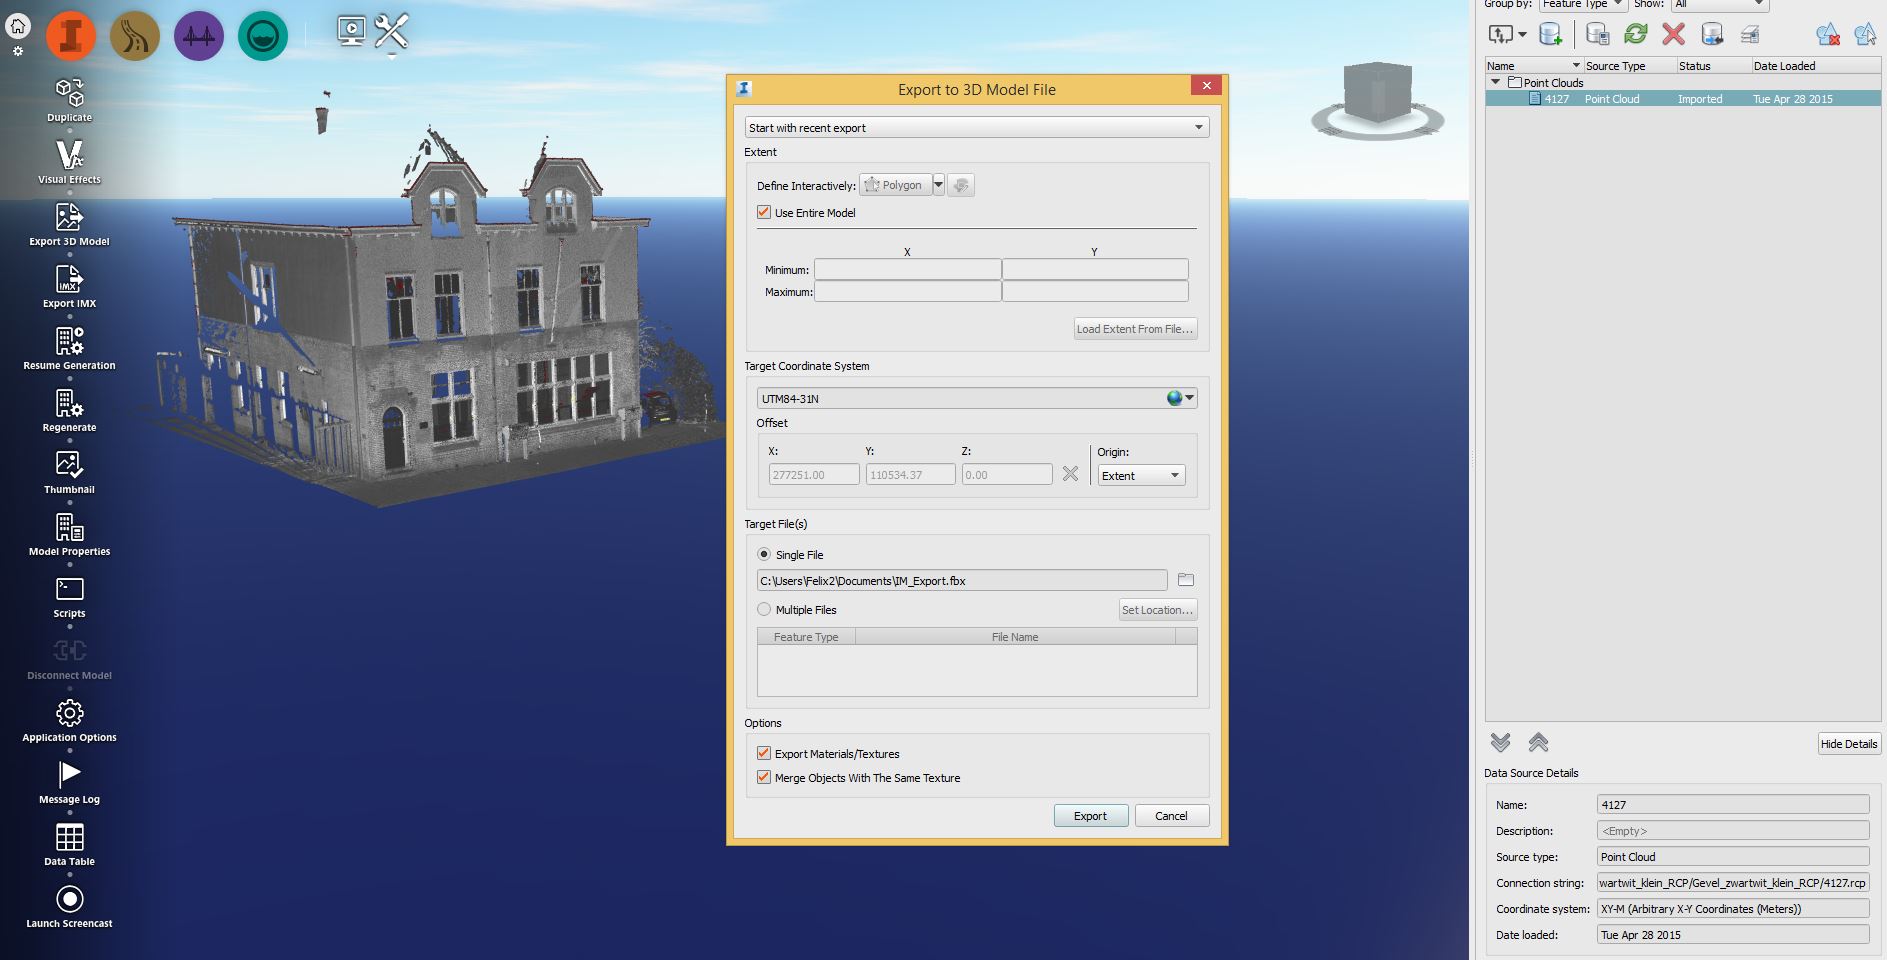
Task: Remove selected data source with red X
Action: coord(1674,33)
